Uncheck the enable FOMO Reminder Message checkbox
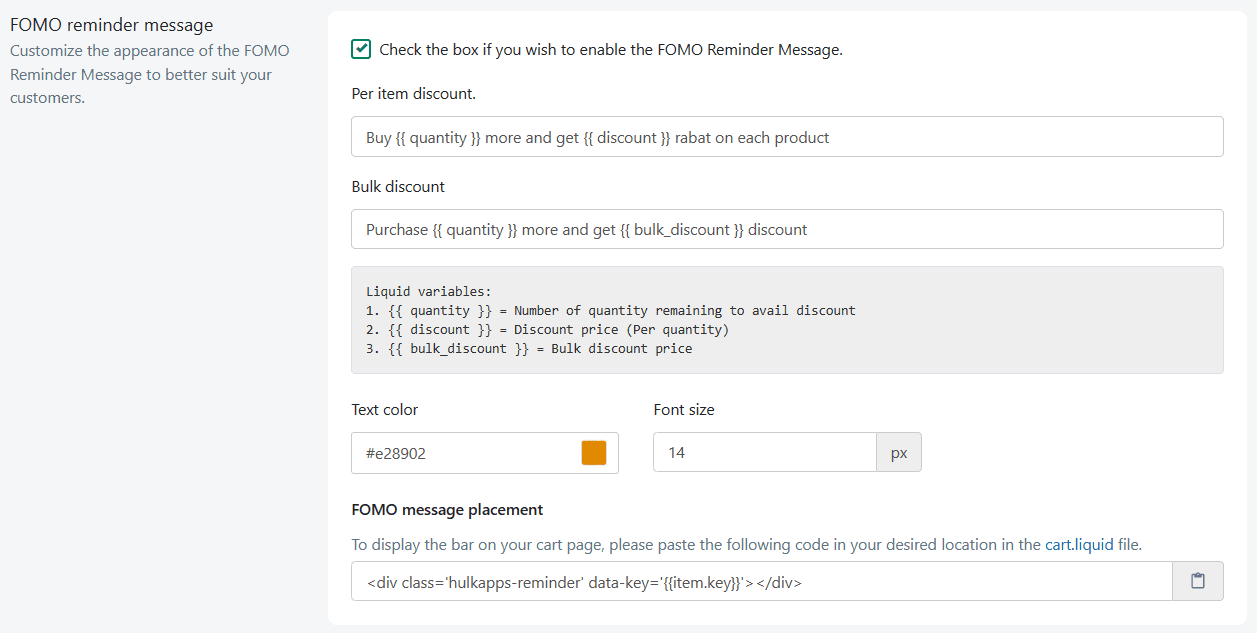This screenshot has width=1257, height=633. click(361, 49)
